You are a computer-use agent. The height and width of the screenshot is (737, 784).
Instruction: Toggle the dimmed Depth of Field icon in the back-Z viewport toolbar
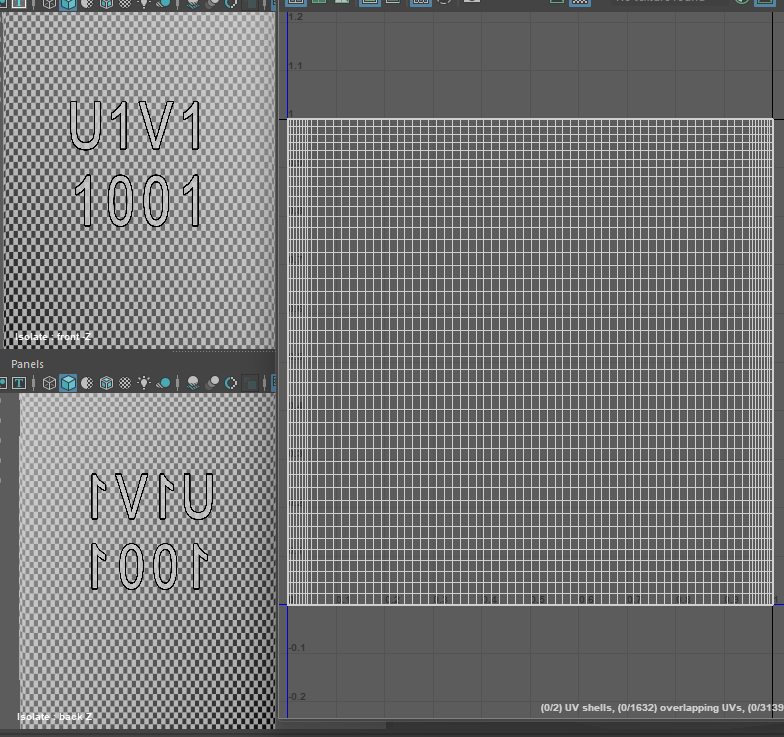point(250,383)
